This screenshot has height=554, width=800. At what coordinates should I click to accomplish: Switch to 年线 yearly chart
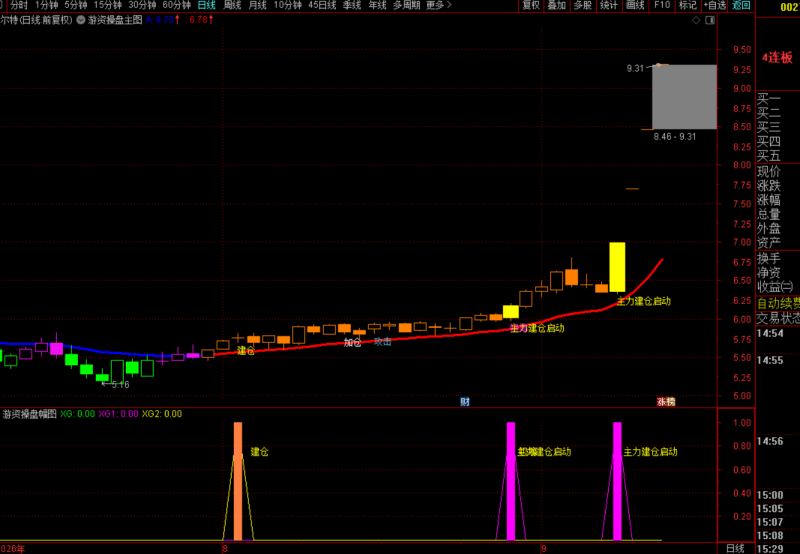377,5
